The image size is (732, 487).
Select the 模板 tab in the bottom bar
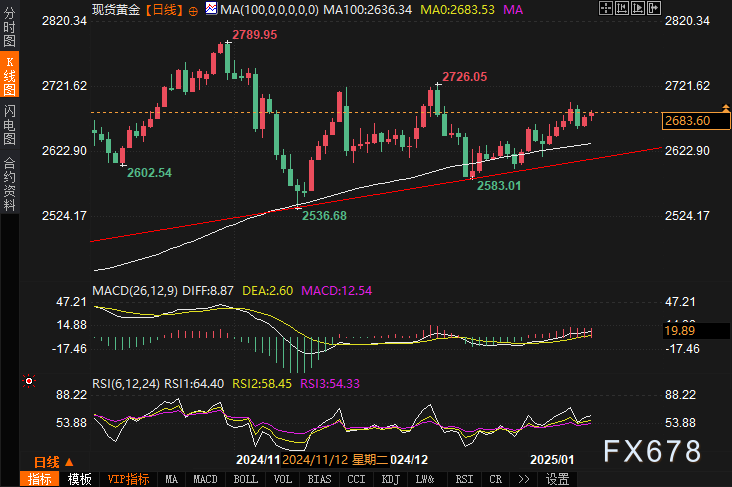pos(80,479)
